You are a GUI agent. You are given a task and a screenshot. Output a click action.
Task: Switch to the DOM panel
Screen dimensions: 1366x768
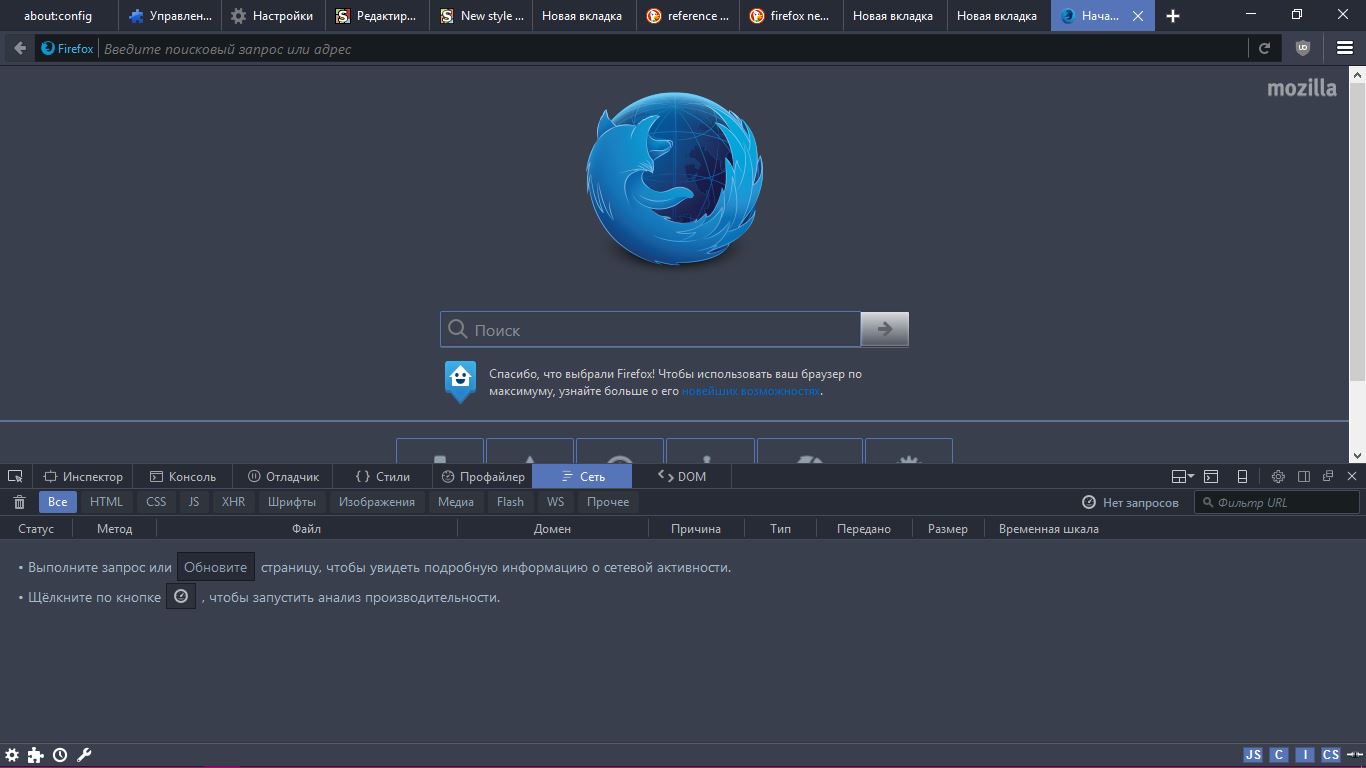click(x=682, y=477)
